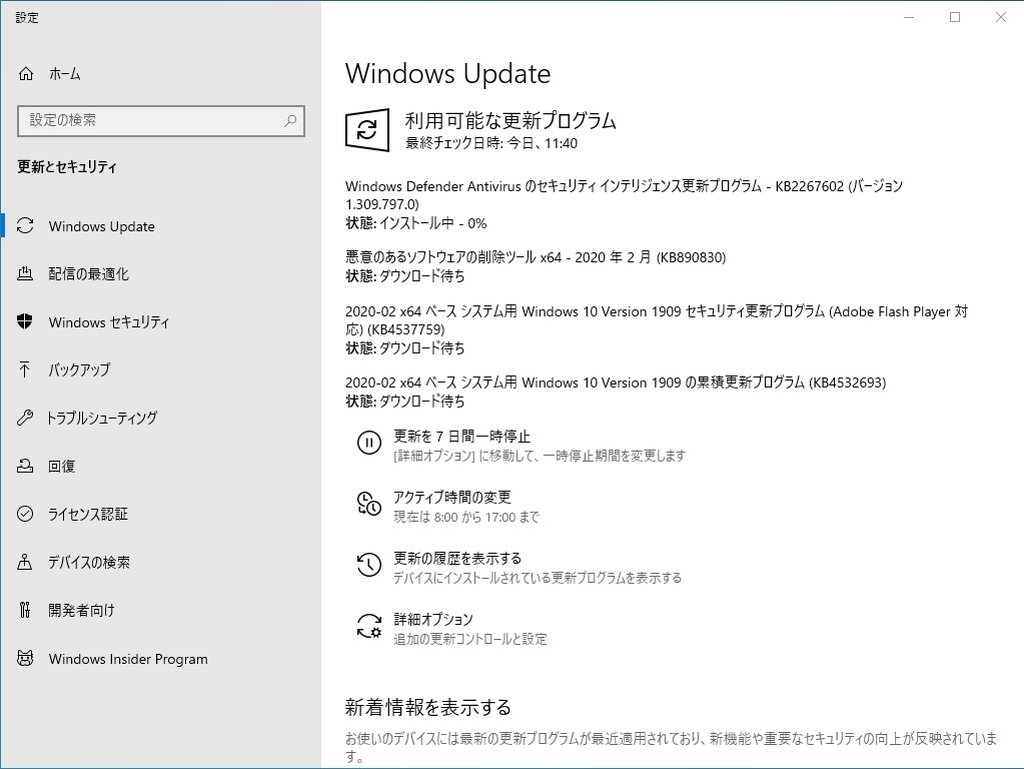Click the advanced options gear-sync icon
This screenshot has height=769, width=1024.
click(369, 625)
